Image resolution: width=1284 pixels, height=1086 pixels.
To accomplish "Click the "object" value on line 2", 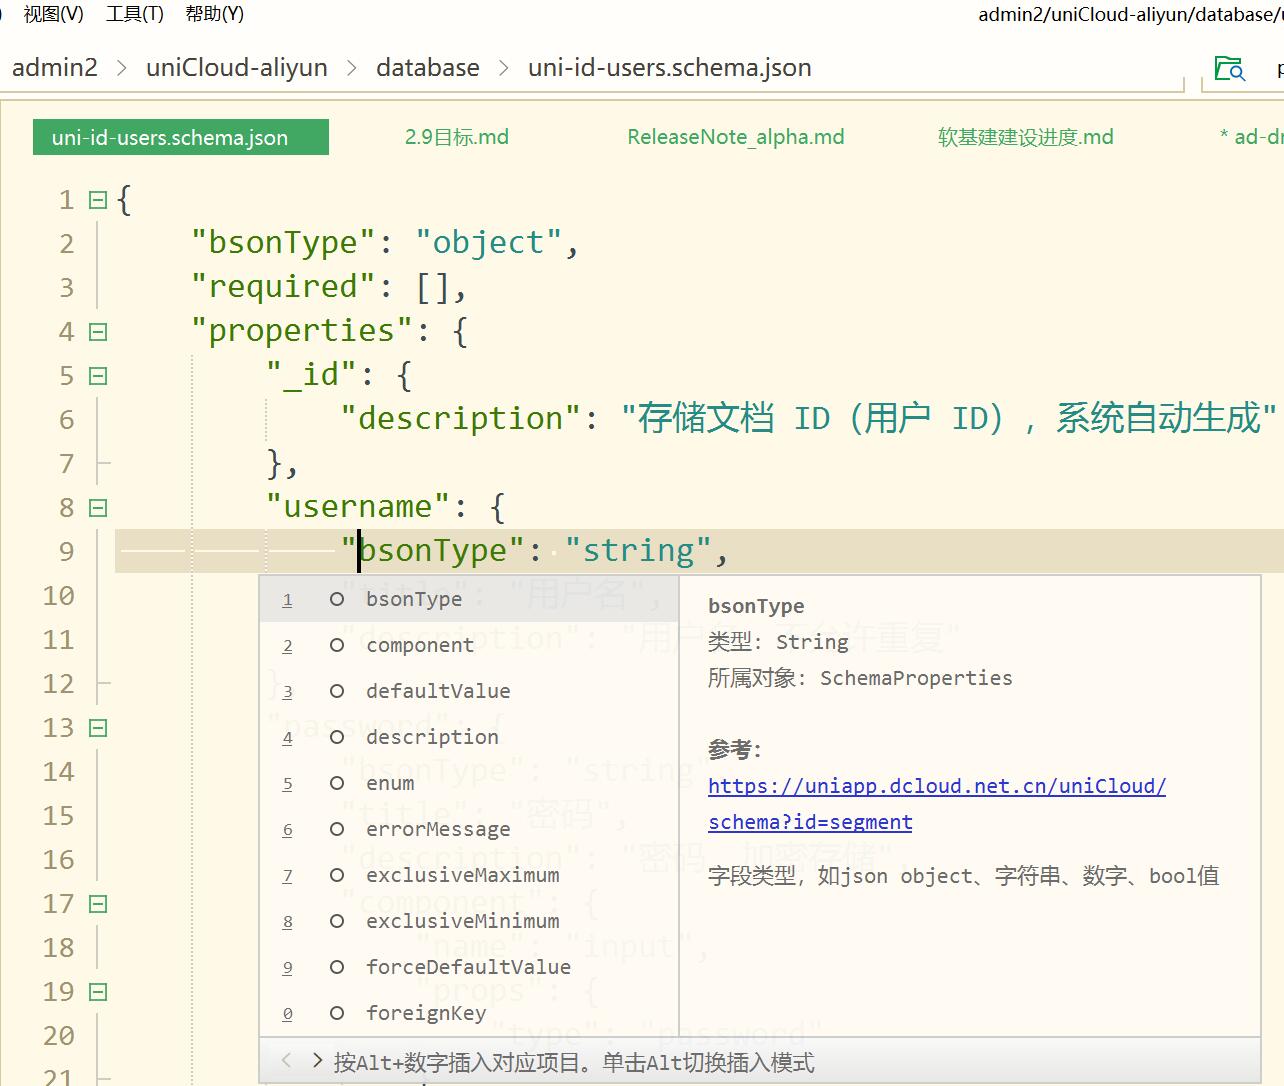I will pos(489,243).
